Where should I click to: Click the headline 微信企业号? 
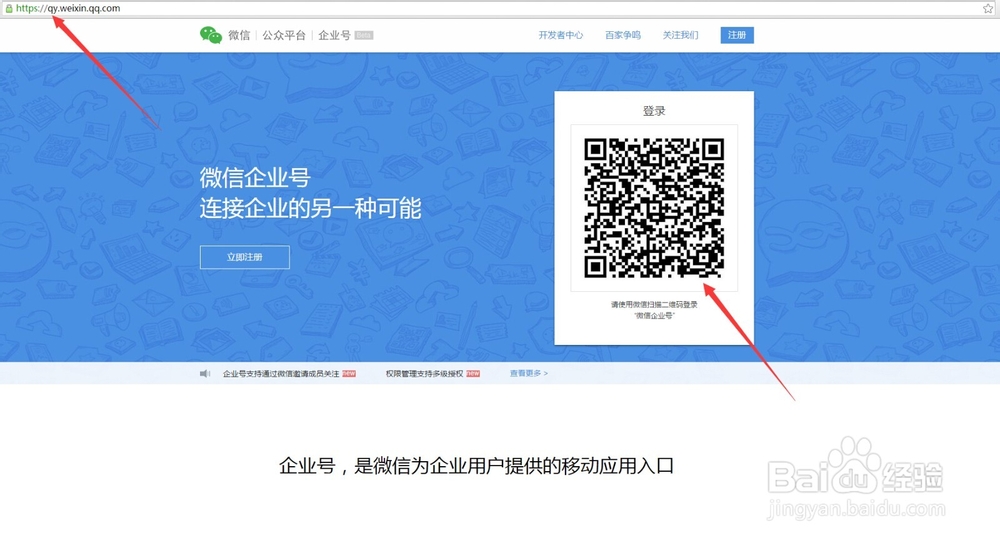tap(254, 177)
